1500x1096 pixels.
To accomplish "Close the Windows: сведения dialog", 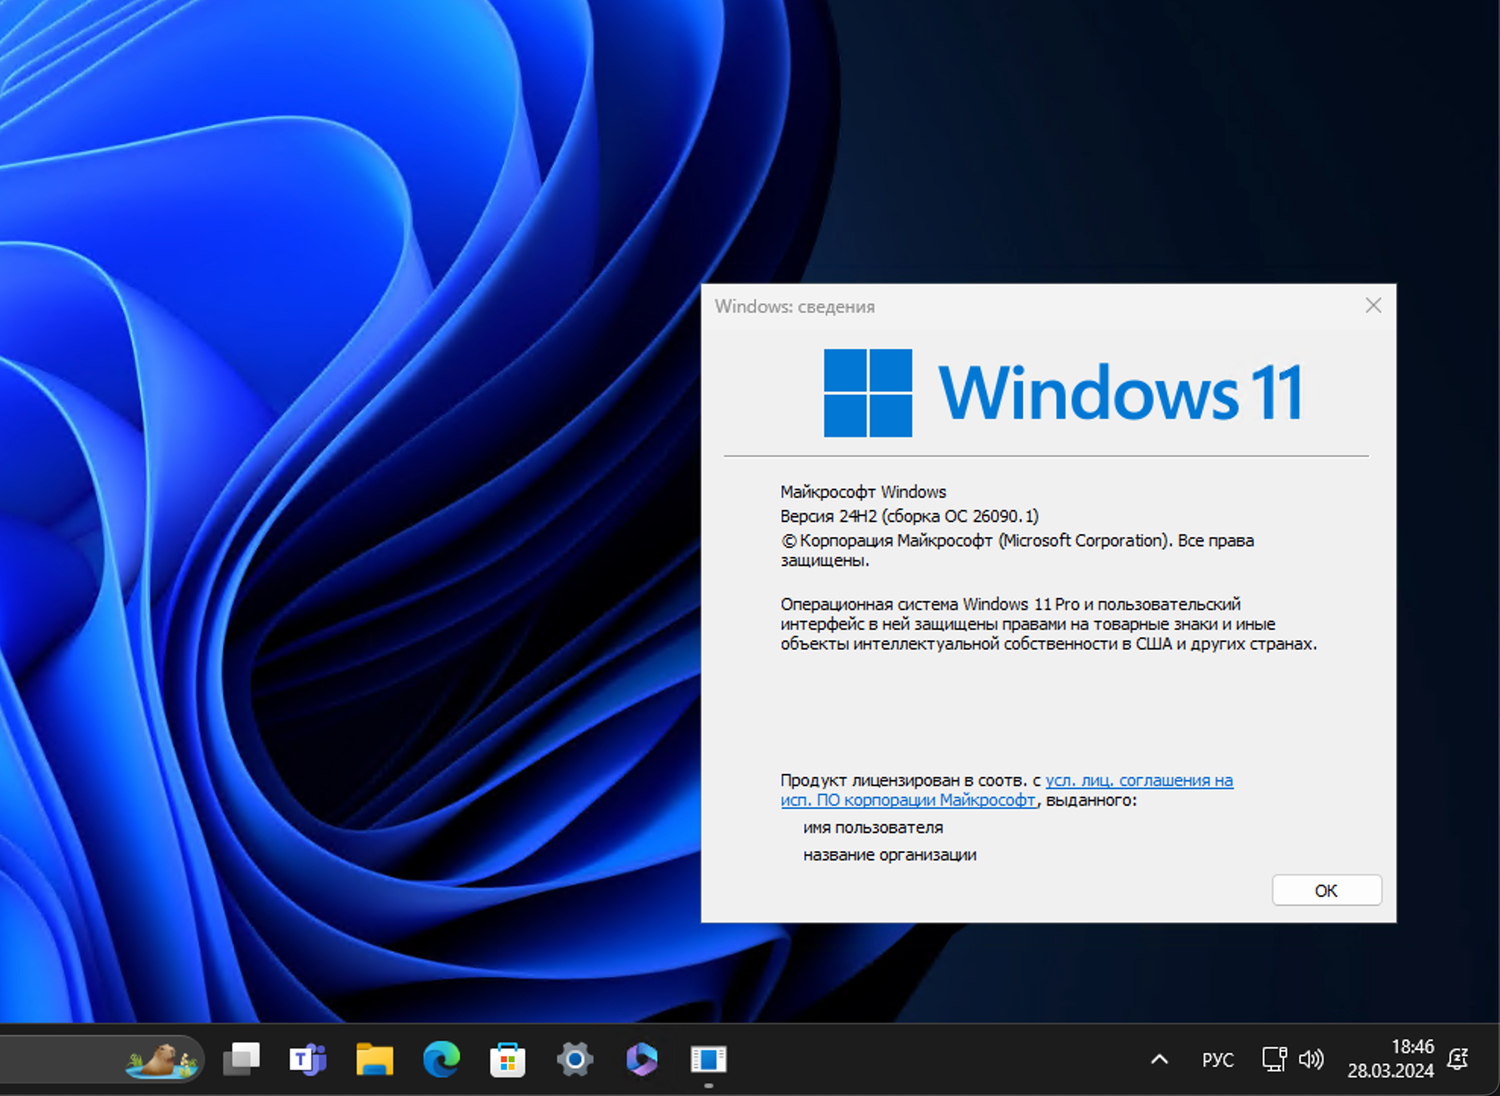I will click(x=1373, y=306).
